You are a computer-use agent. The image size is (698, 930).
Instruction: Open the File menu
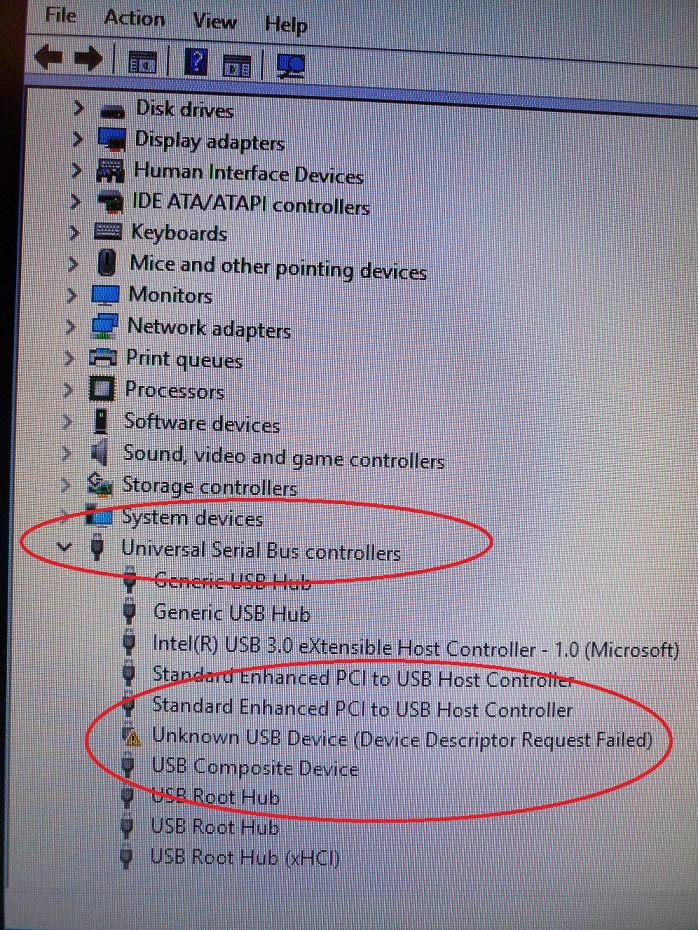click(61, 14)
